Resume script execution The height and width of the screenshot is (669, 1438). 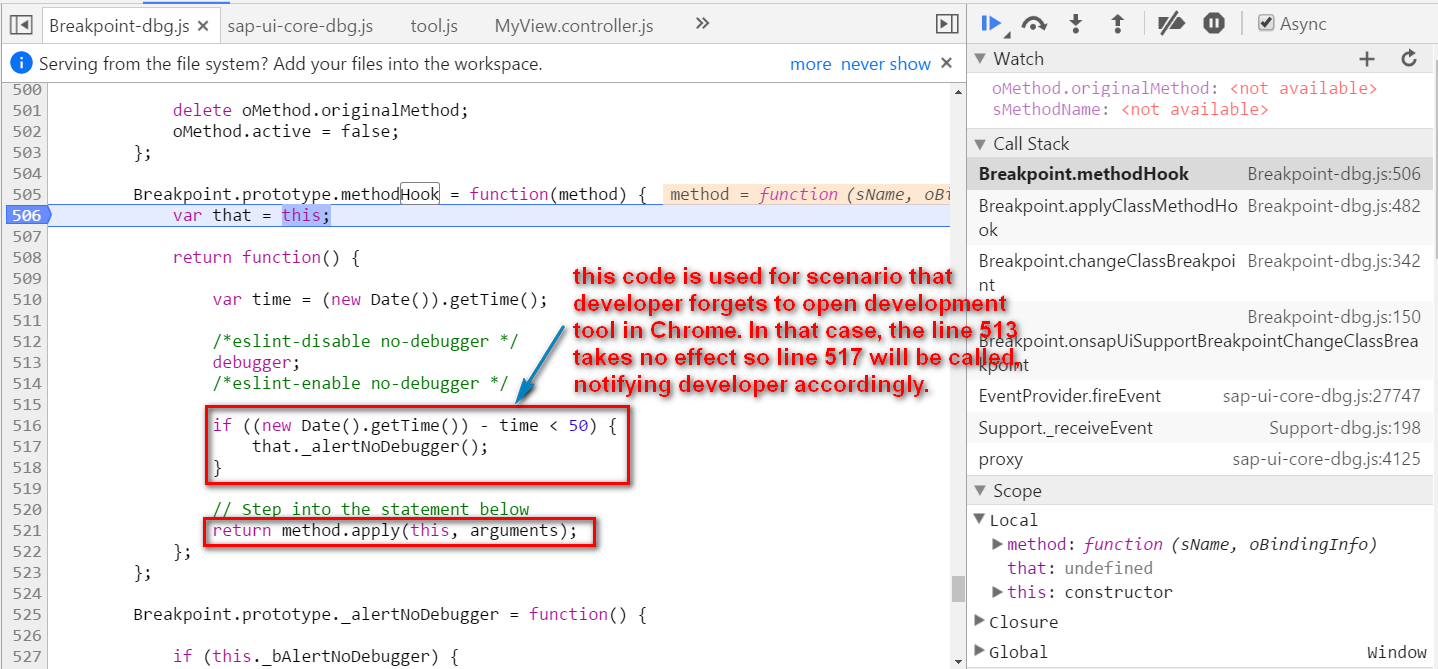992,24
